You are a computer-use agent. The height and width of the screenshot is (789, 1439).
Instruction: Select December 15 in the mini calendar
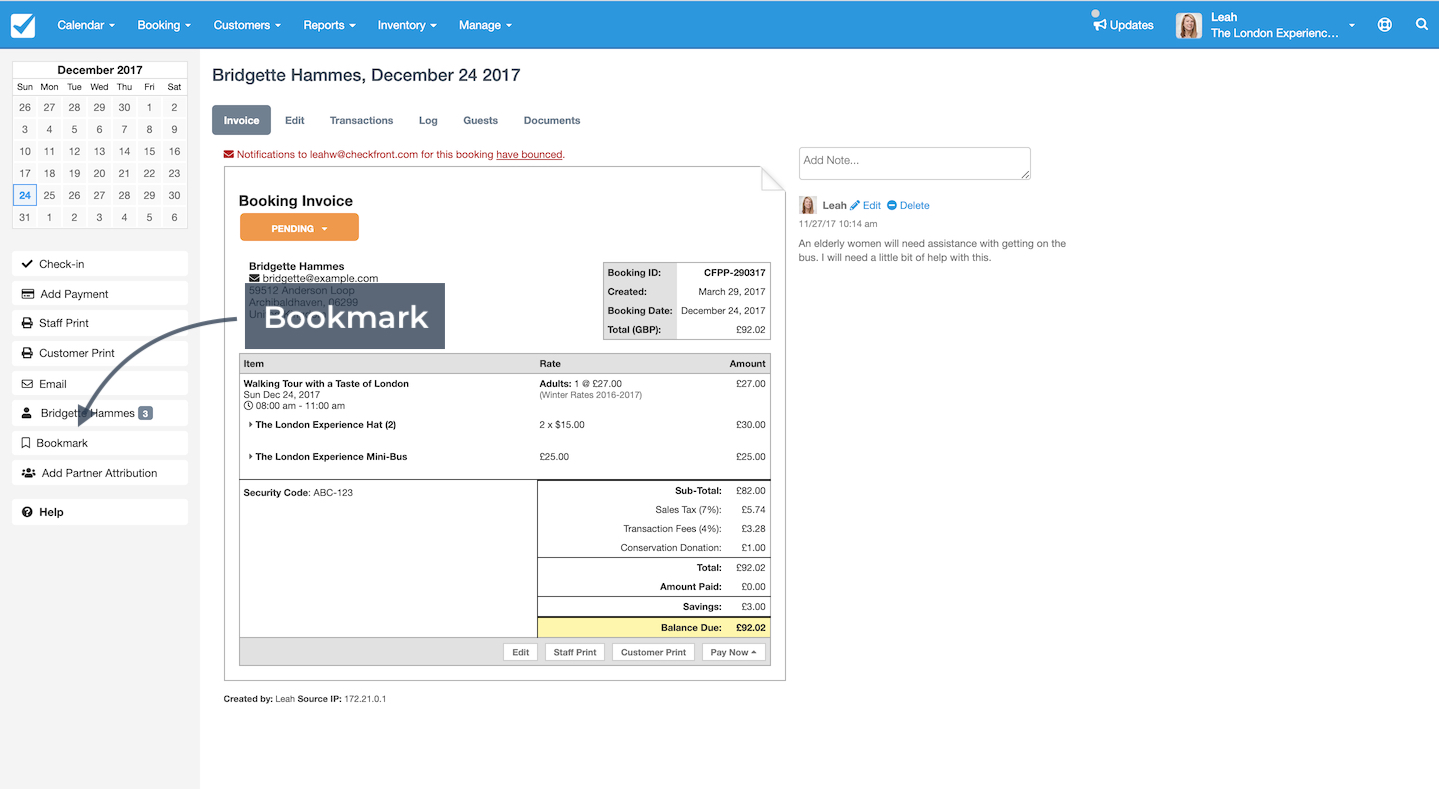149,151
